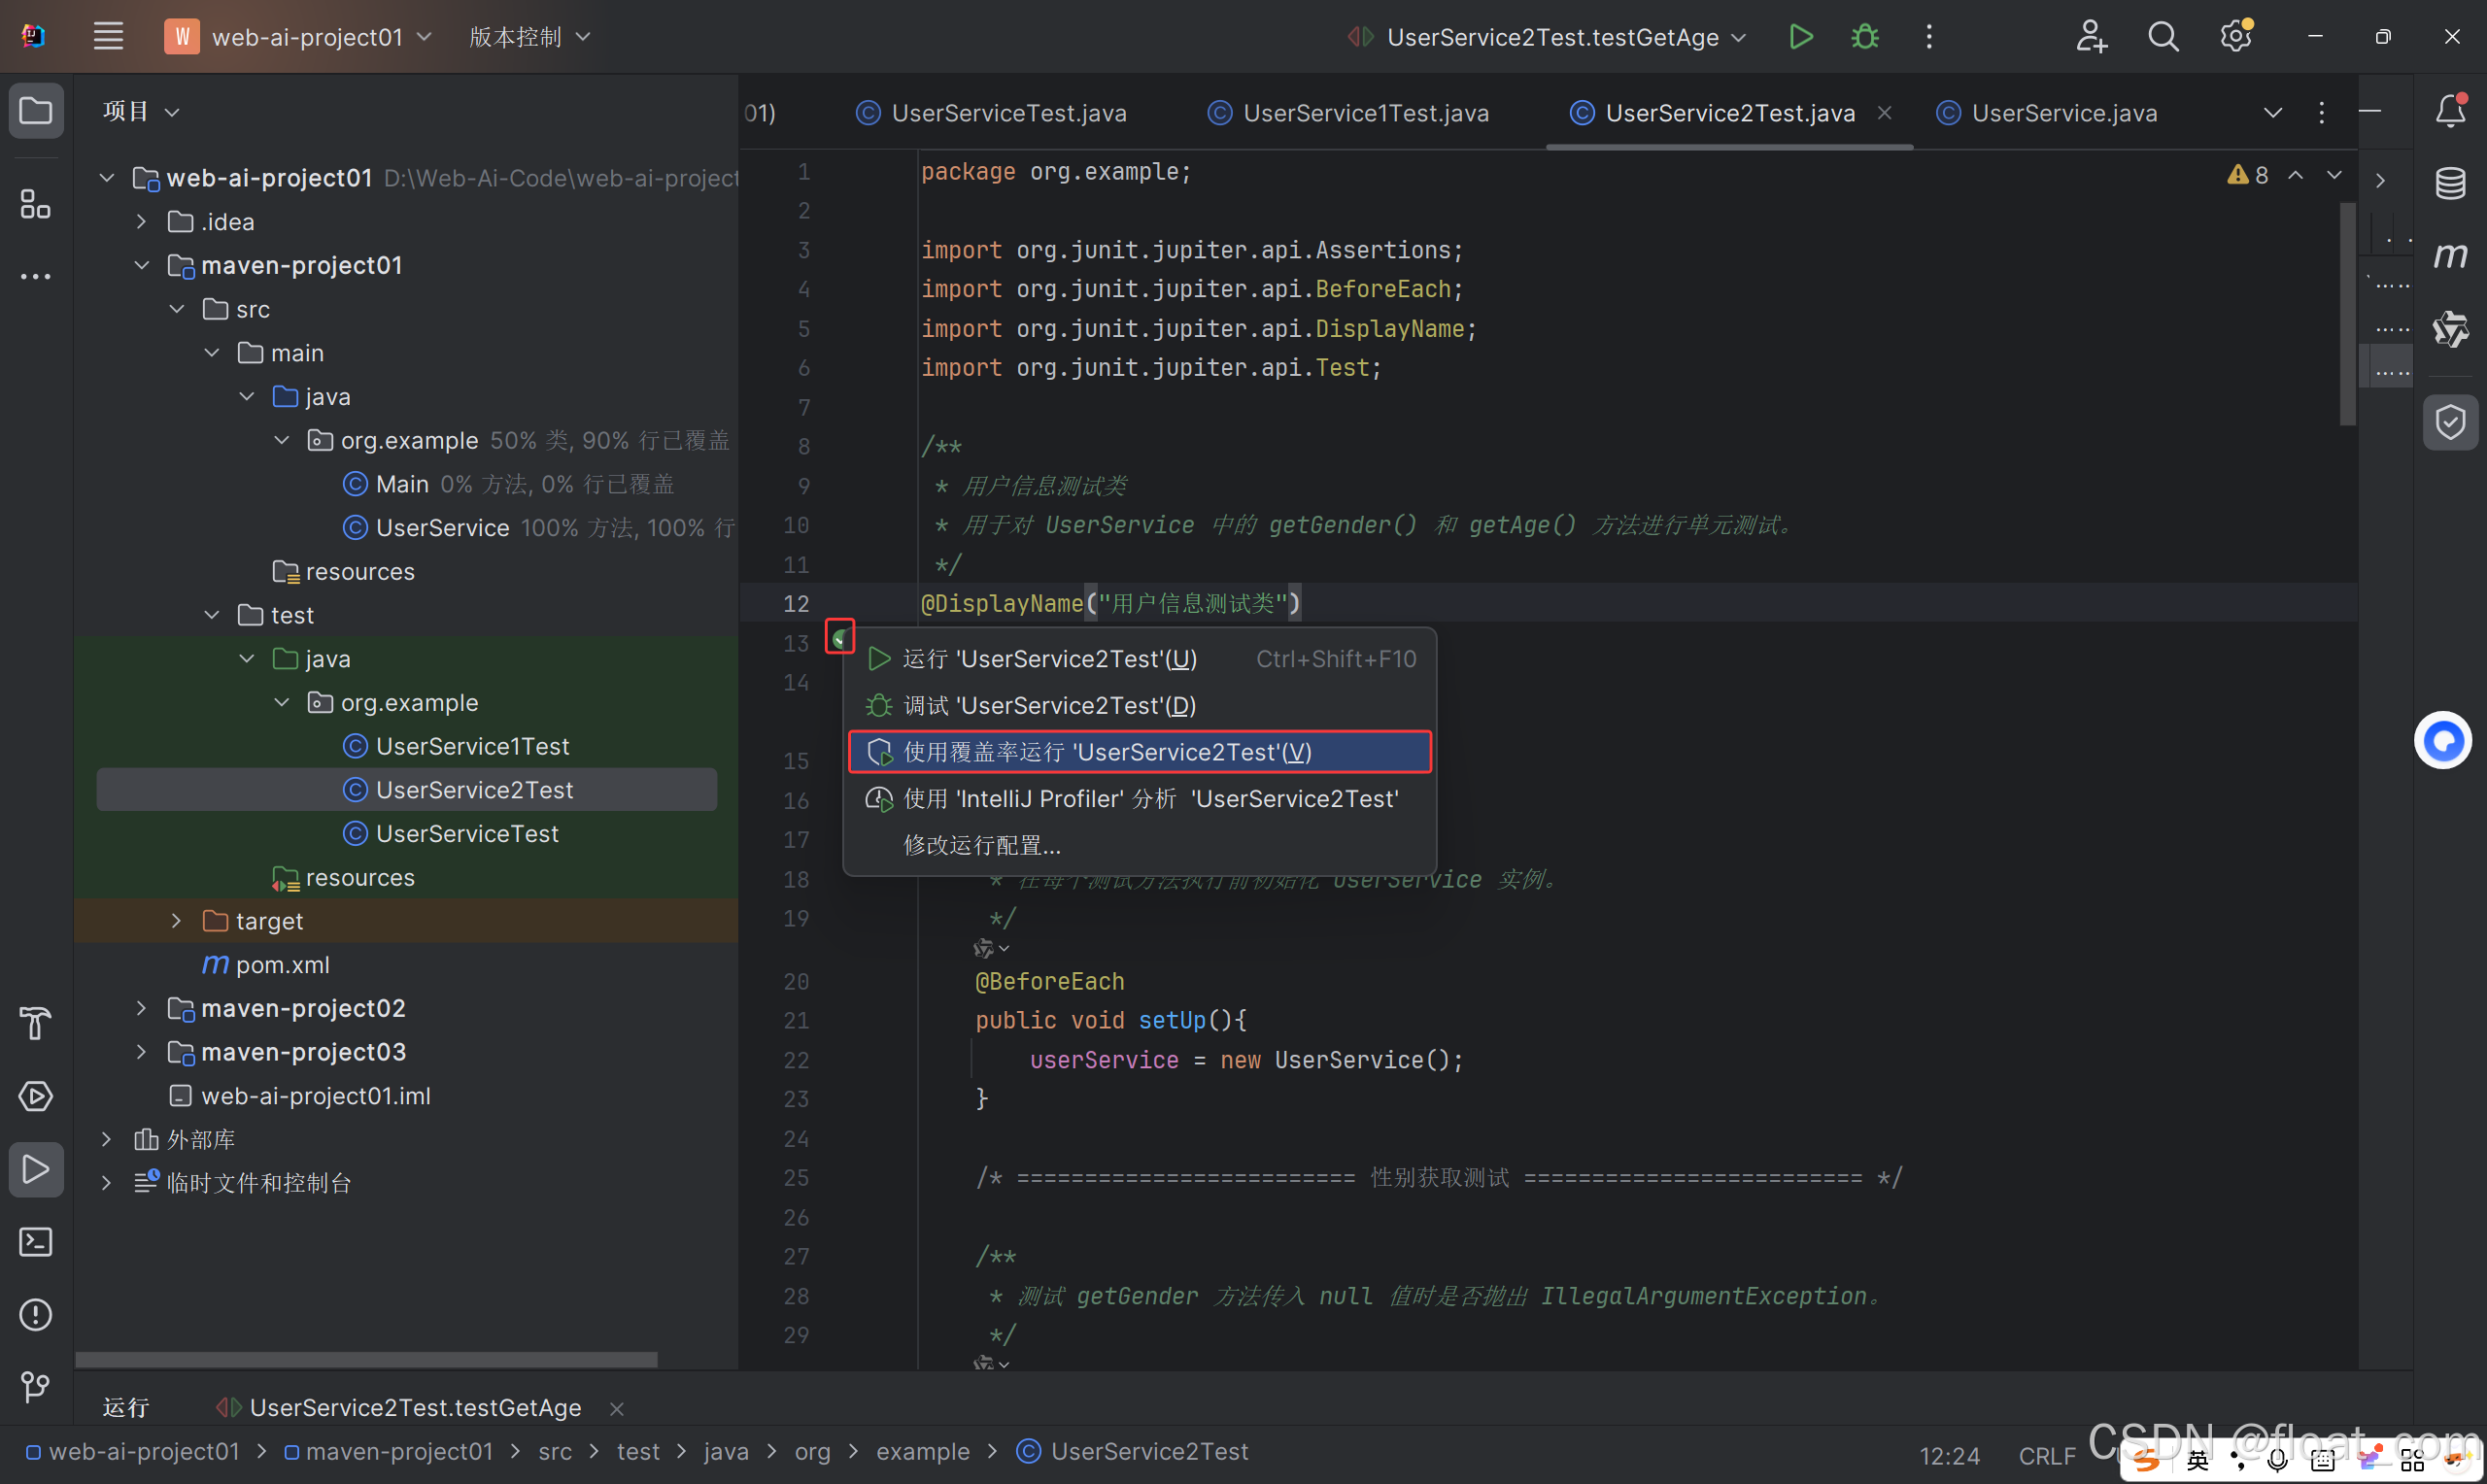
Task: Open the Structure tool window
Action: pyautogui.click(x=36, y=204)
